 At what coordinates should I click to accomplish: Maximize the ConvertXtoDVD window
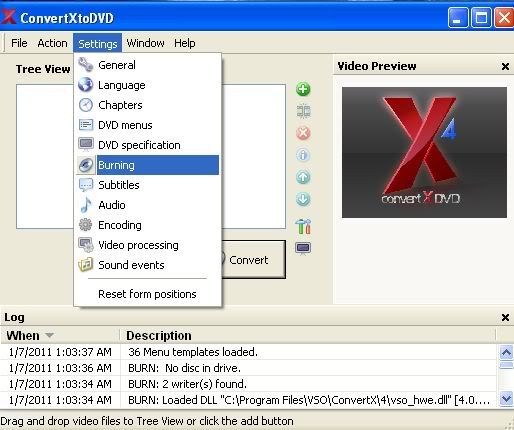pyautogui.click(x=481, y=17)
